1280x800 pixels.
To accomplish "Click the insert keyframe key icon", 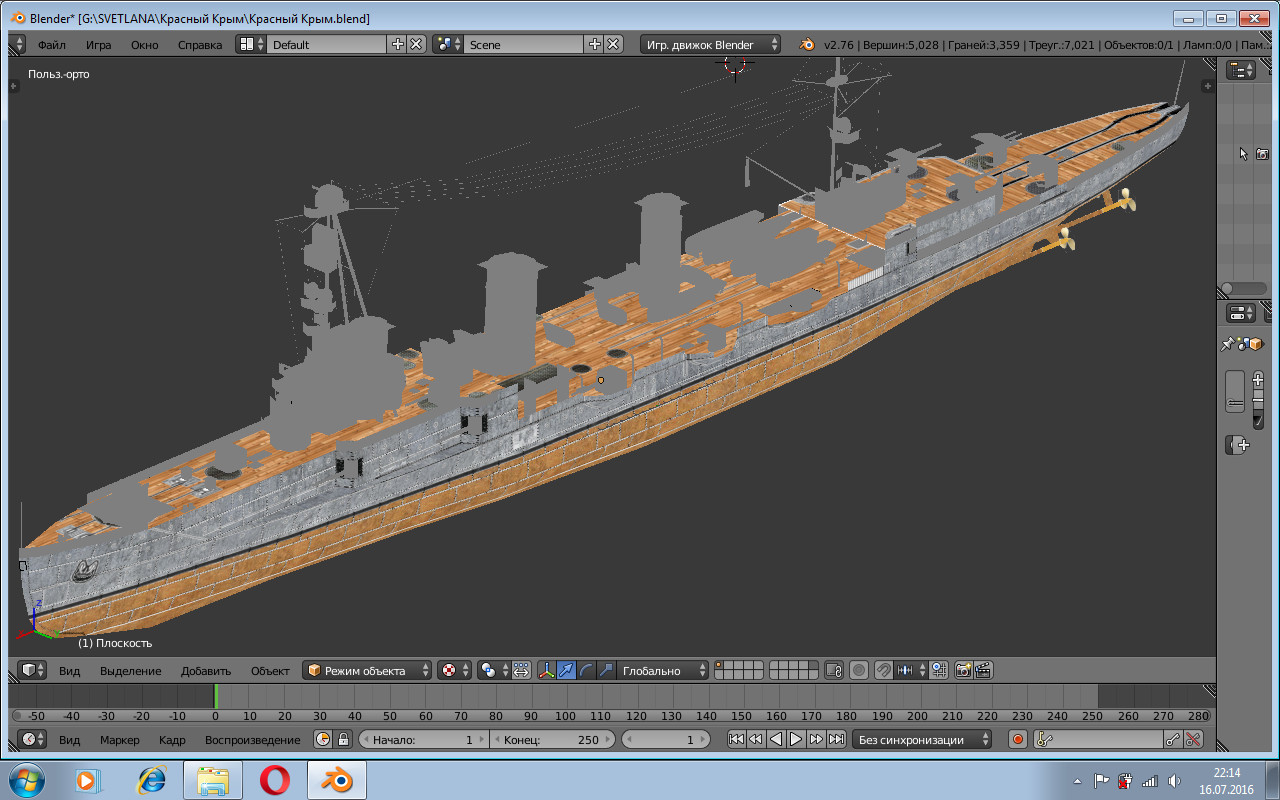I will pyautogui.click(x=1173, y=739).
